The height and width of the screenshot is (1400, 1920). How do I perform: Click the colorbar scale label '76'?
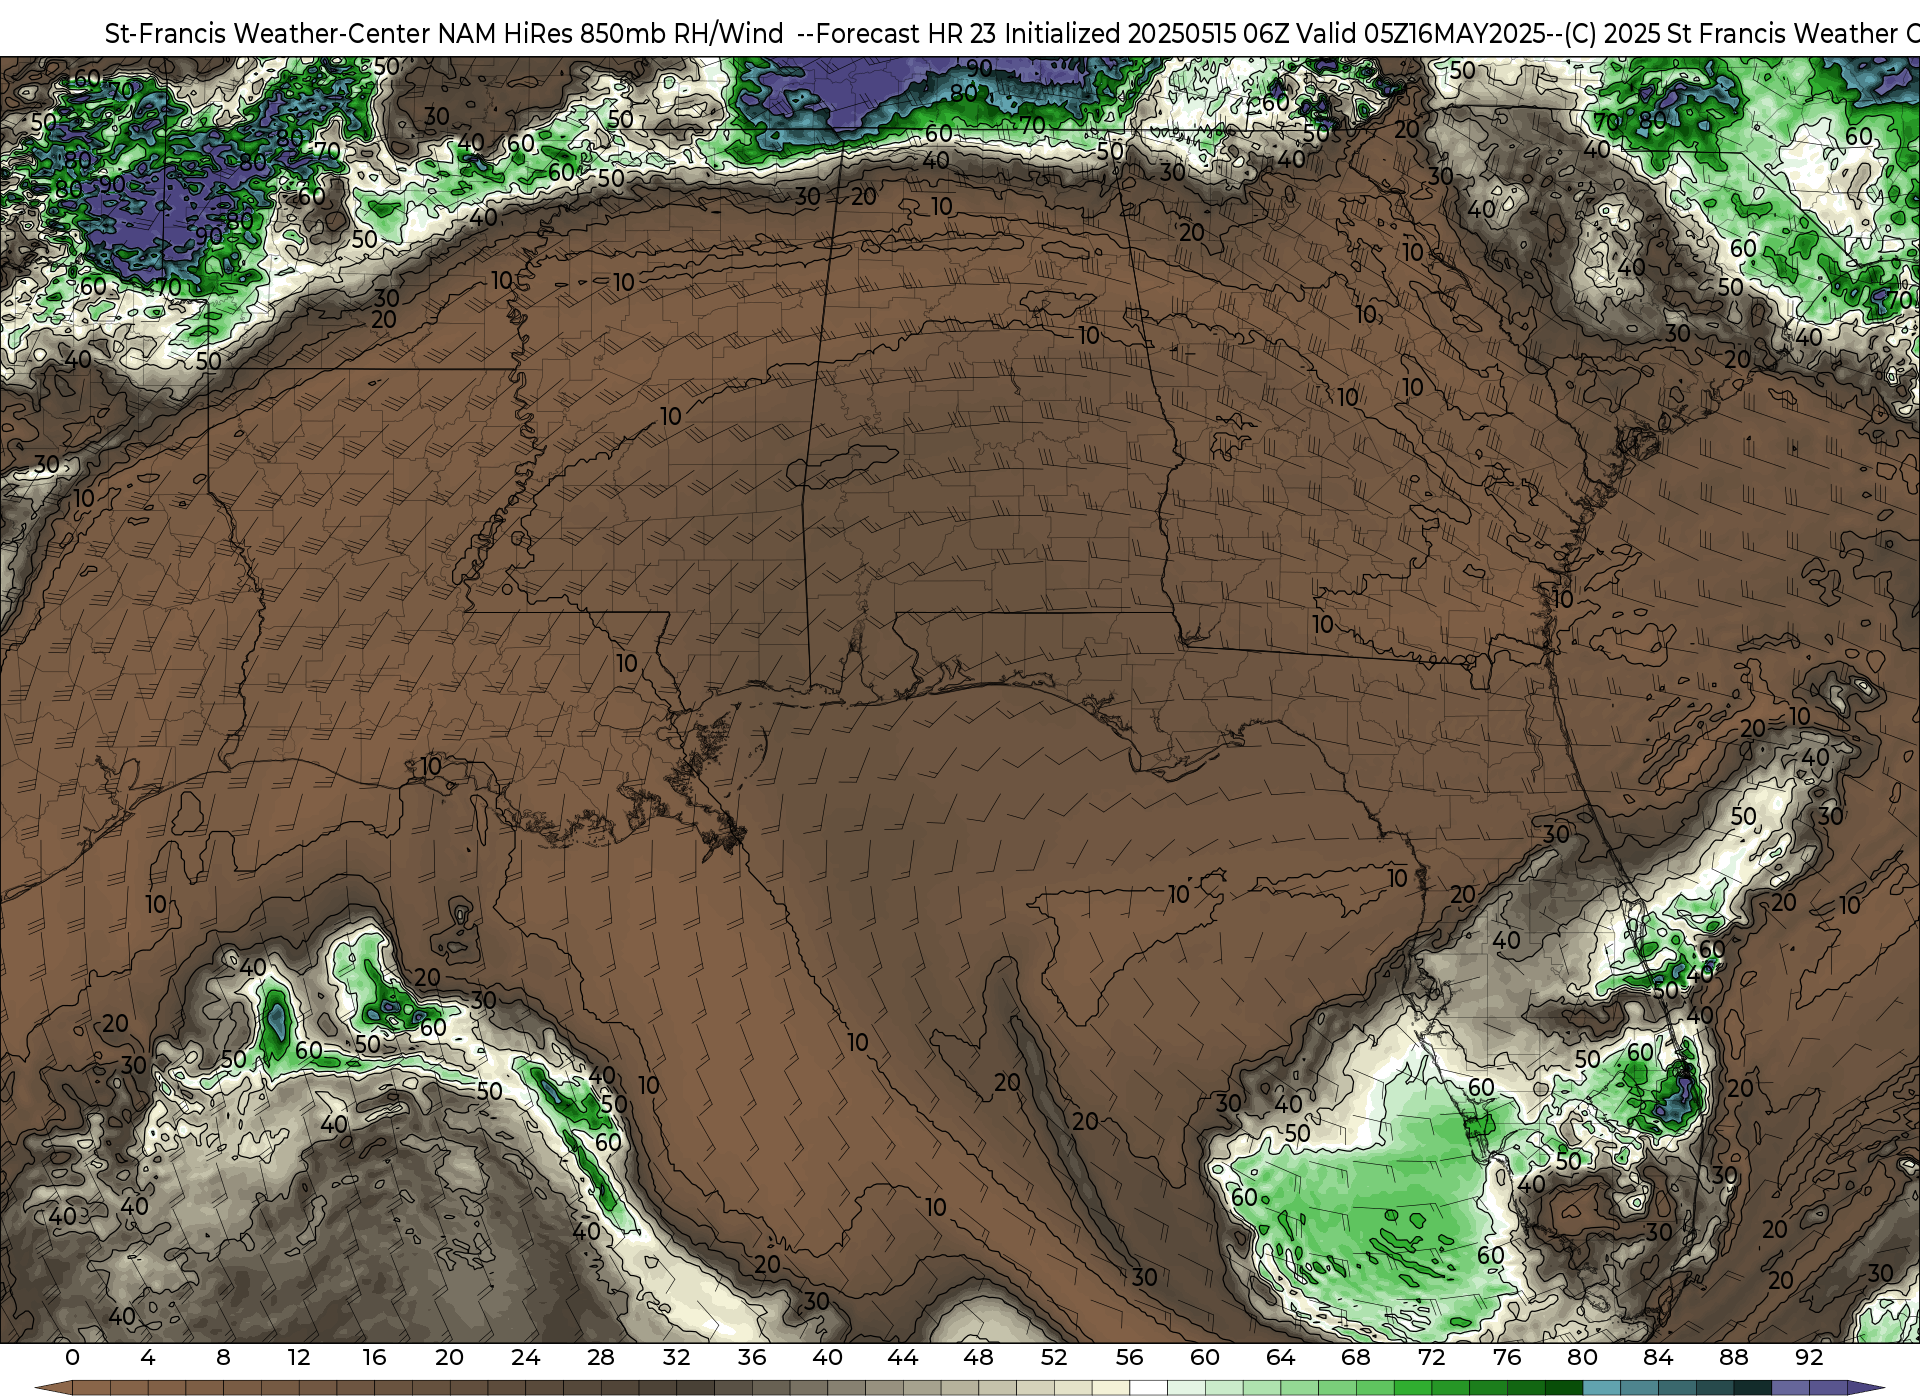click(x=1507, y=1357)
